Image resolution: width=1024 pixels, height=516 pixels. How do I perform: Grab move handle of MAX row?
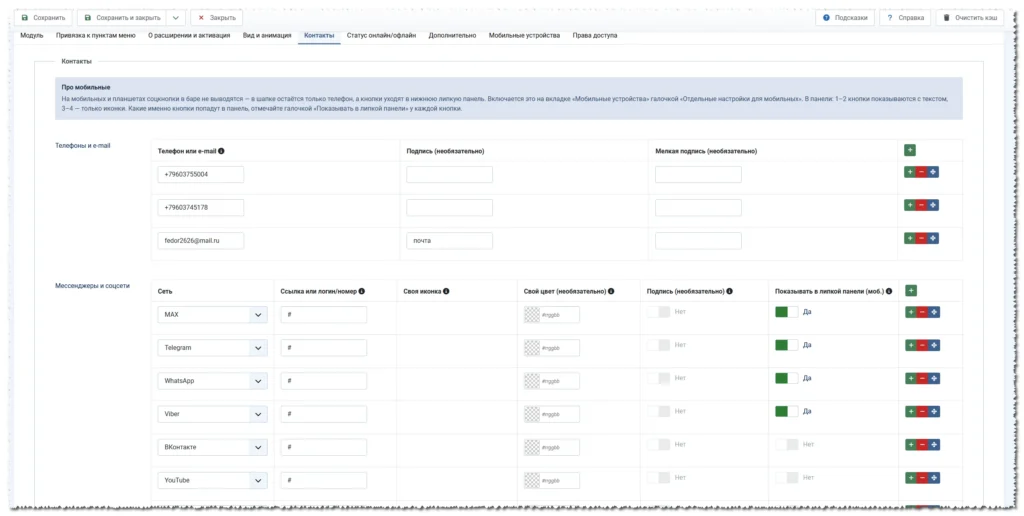935,312
